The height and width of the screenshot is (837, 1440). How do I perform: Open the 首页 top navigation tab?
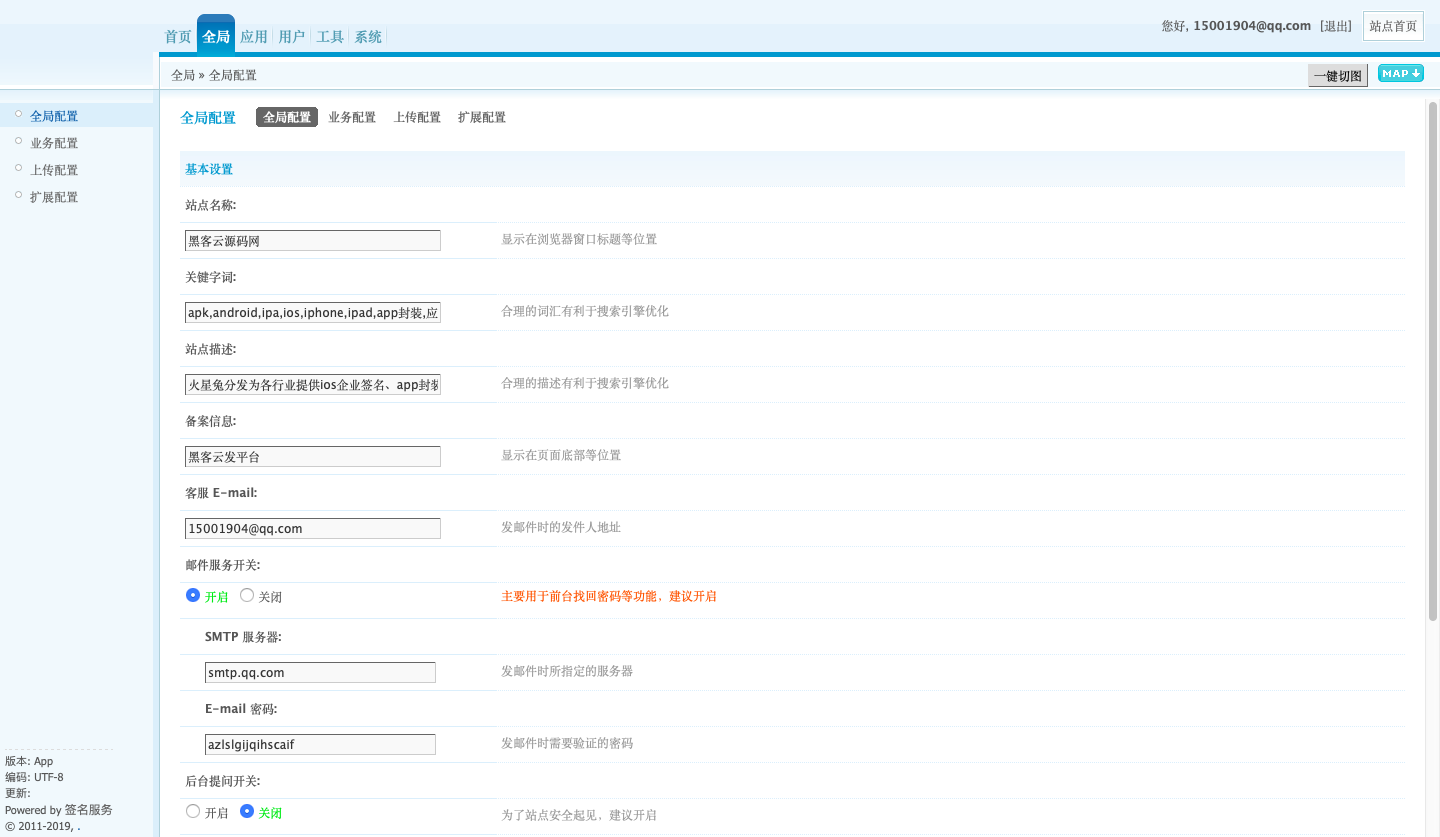(x=178, y=37)
